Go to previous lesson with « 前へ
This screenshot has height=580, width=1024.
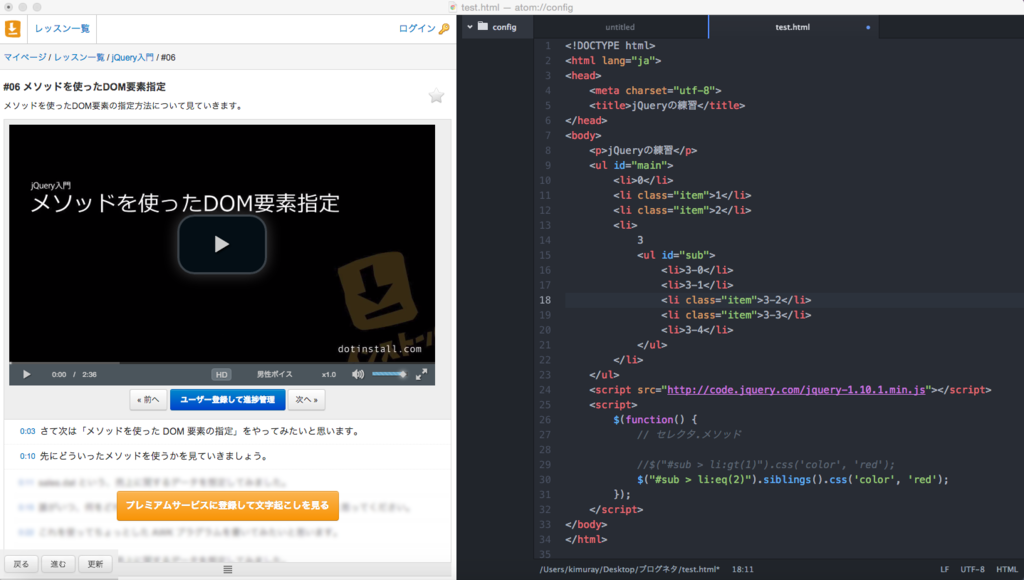(148, 400)
